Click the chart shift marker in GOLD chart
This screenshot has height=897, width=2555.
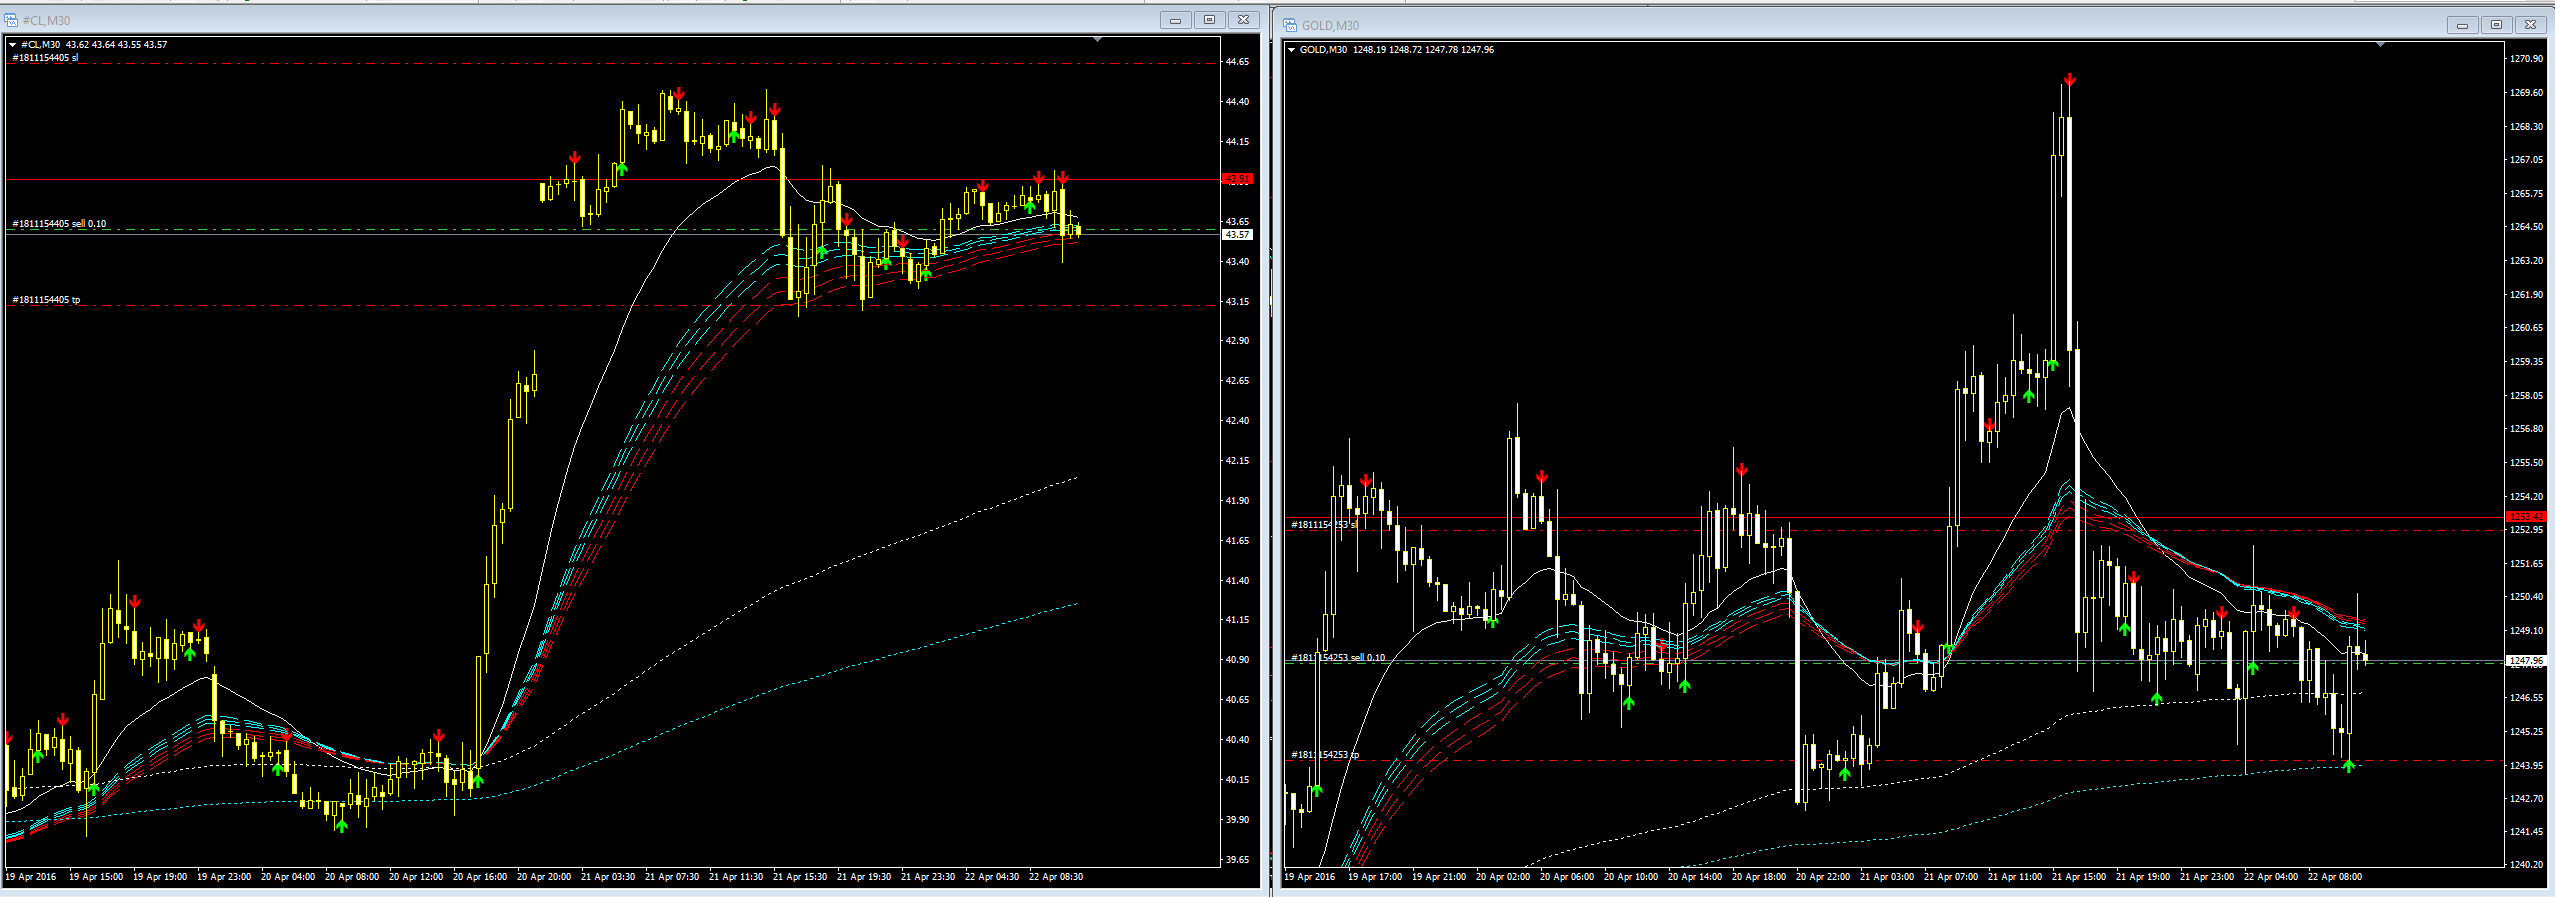coord(2380,45)
